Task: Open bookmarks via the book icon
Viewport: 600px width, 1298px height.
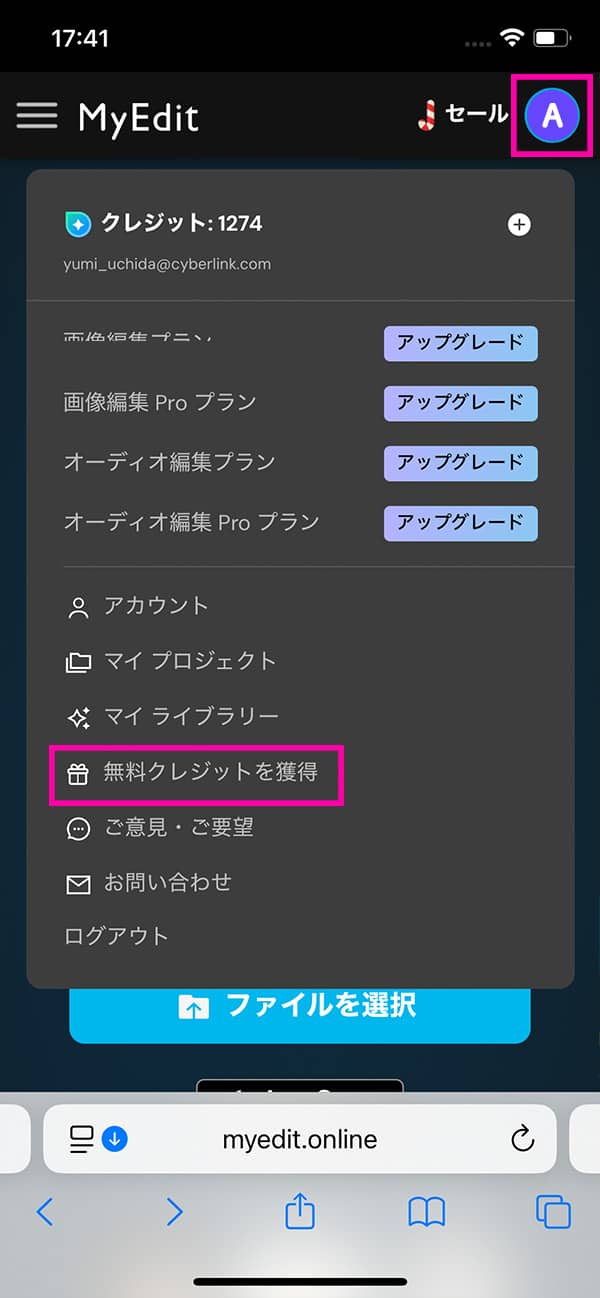Action: pyautogui.click(x=427, y=1212)
